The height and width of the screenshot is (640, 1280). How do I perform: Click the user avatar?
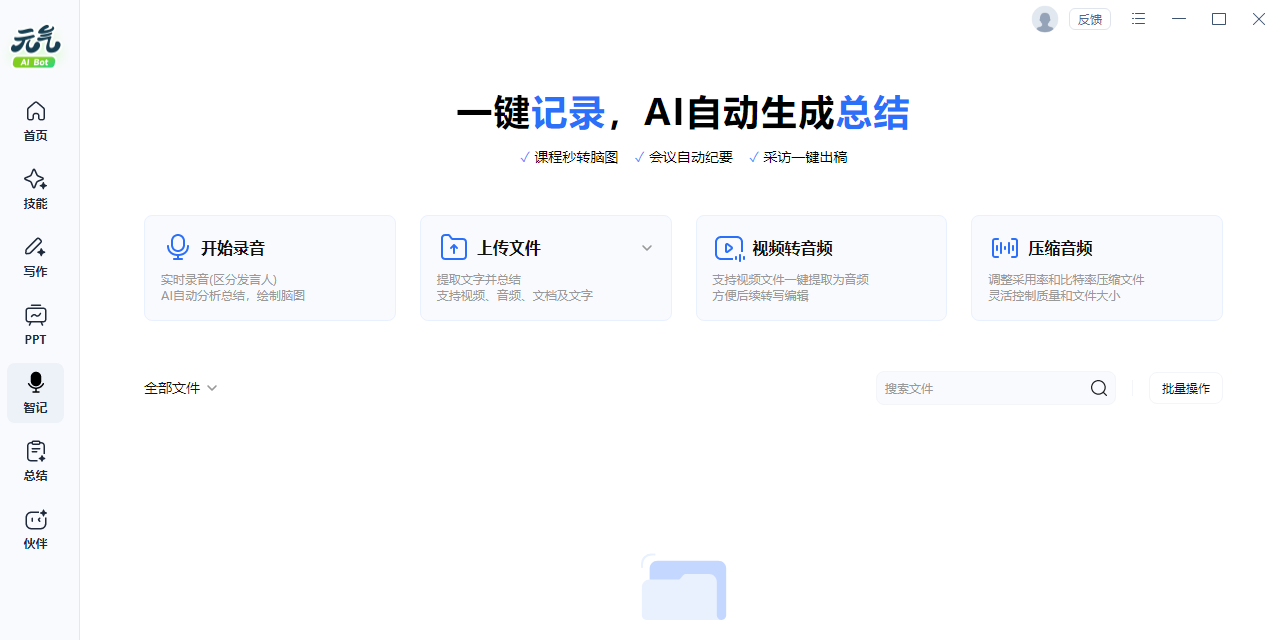click(1044, 19)
